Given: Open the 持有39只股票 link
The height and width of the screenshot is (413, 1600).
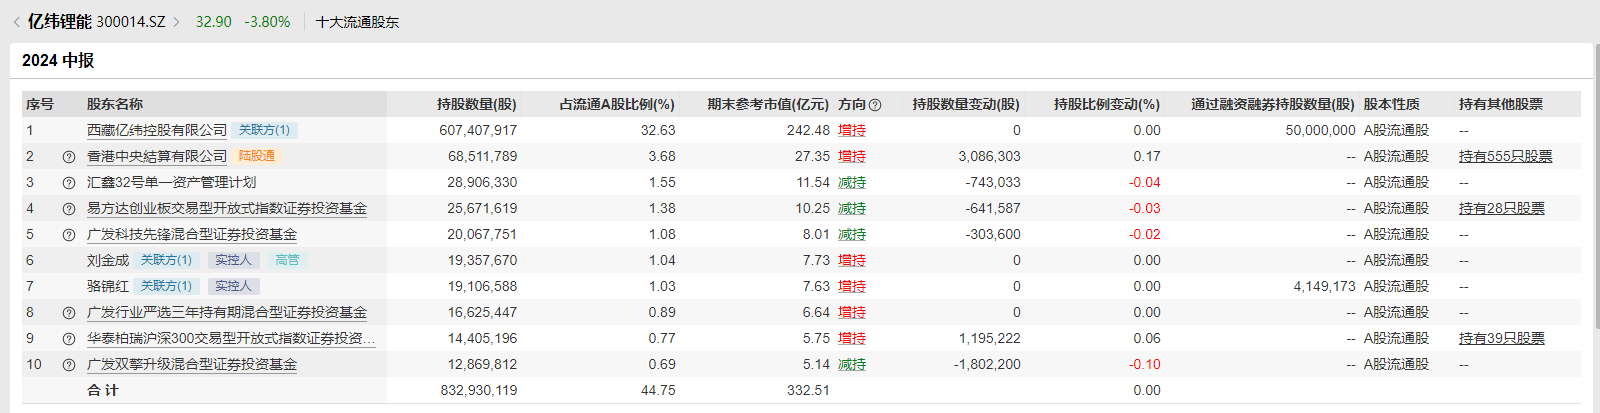Looking at the screenshot, I should pyautogui.click(x=1501, y=338).
